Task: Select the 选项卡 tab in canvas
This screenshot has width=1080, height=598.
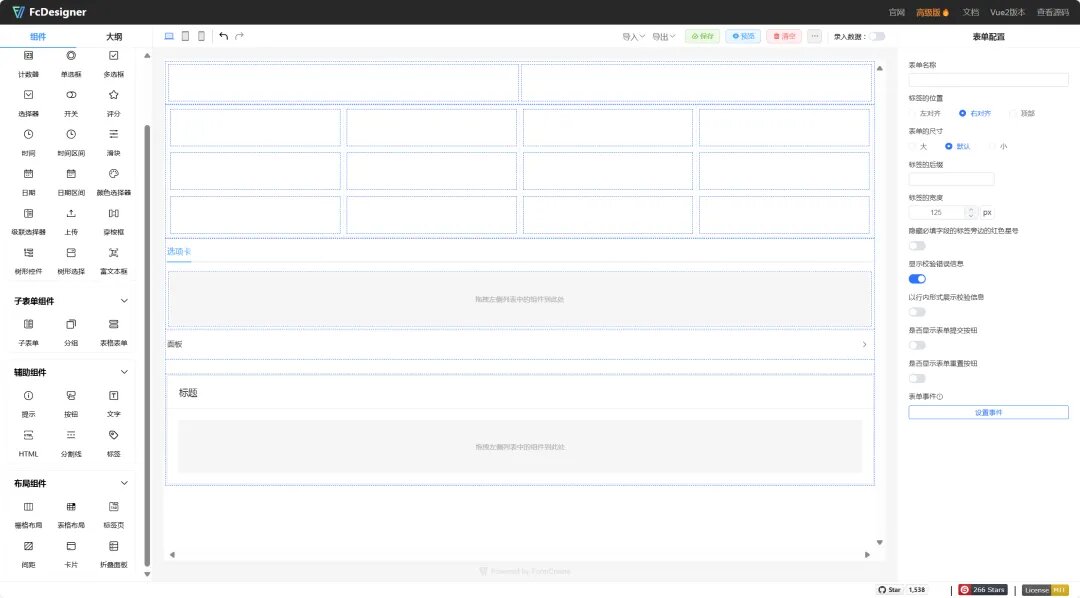Action: point(178,251)
